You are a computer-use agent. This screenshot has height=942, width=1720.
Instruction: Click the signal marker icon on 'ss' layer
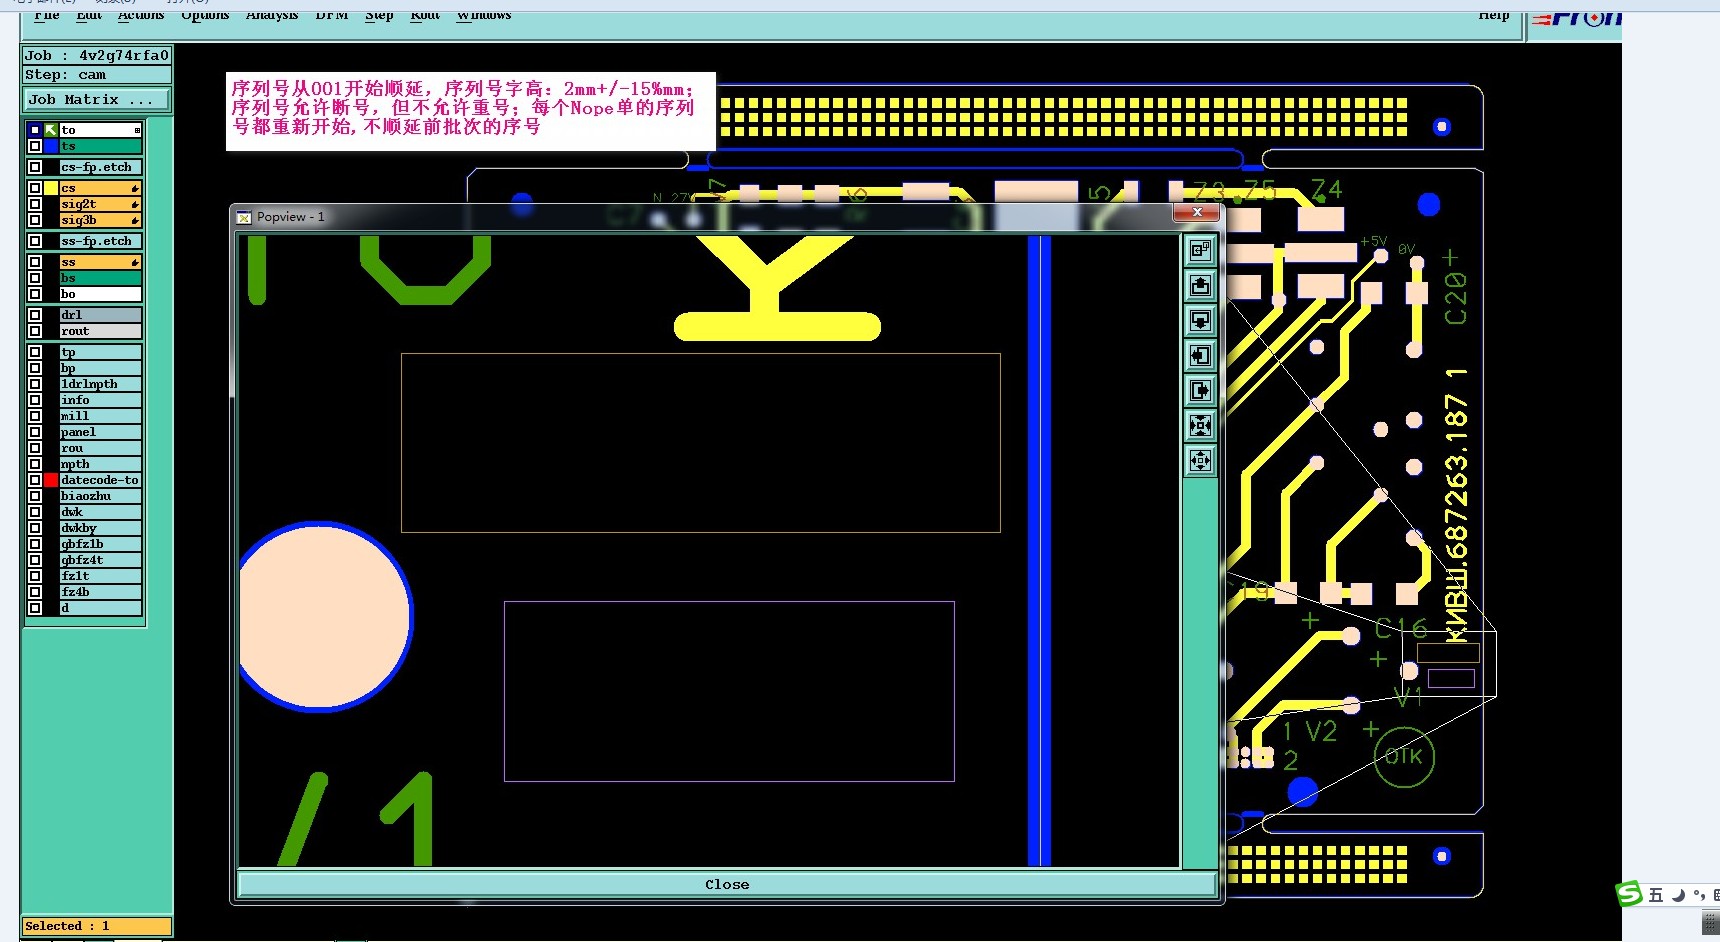(135, 262)
